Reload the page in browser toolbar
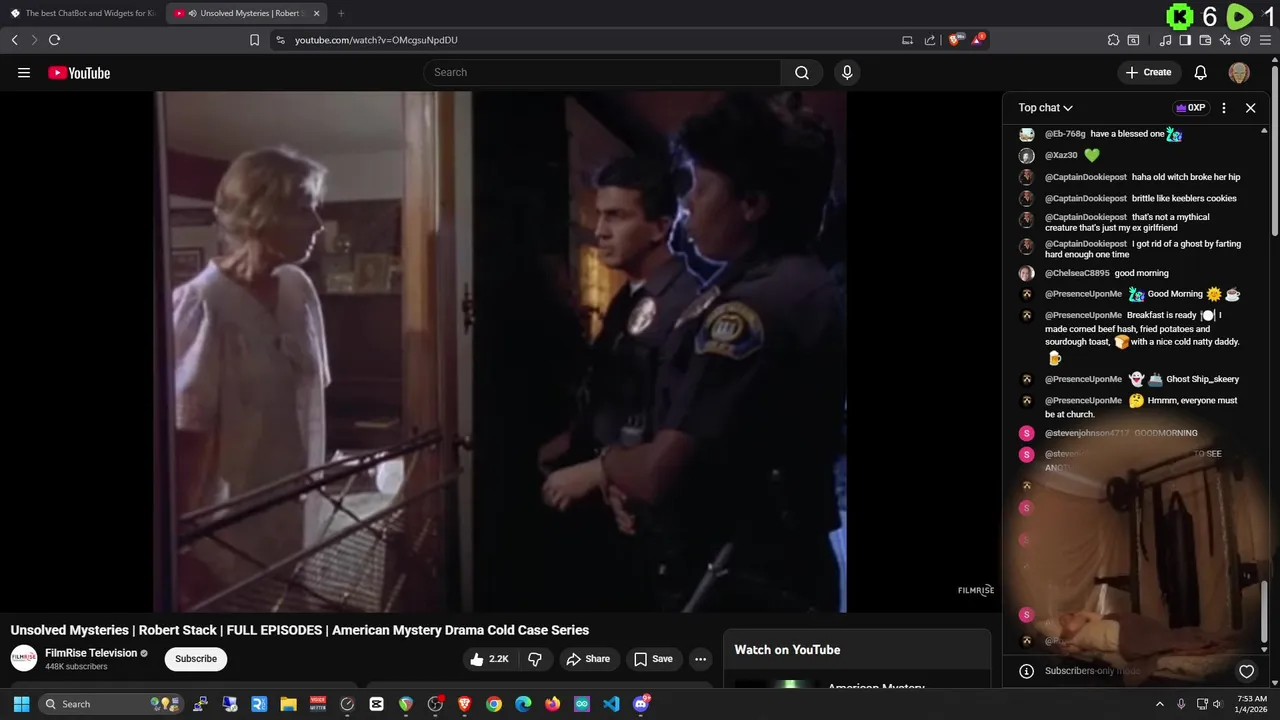The image size is (1280, 720). (x=54, y=40)
